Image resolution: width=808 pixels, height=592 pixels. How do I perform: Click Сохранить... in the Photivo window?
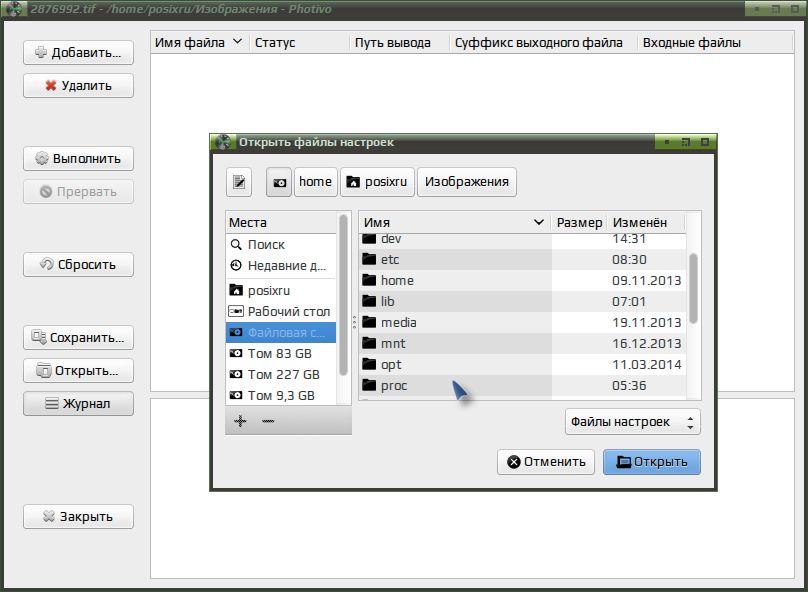click(78, 338)
